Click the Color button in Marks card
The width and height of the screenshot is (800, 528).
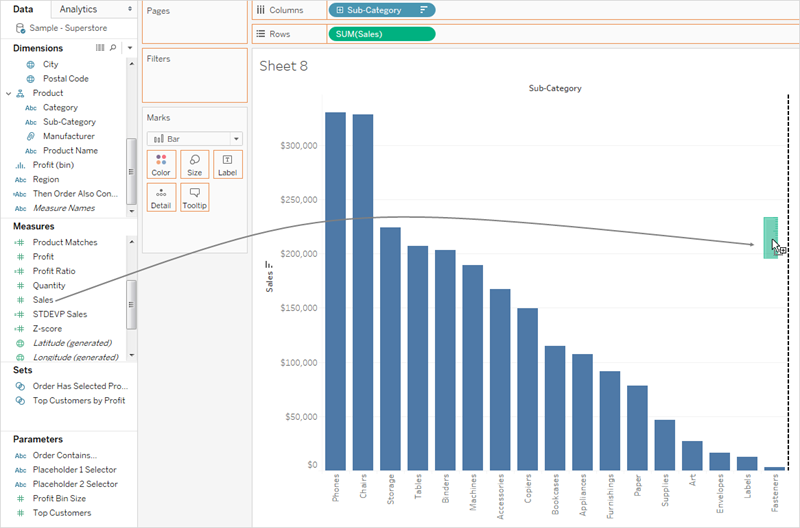pyautogui.click(x=161, y=164)
